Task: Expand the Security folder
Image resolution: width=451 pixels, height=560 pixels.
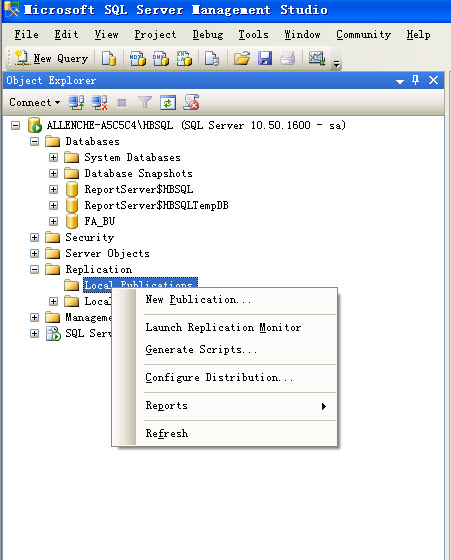Action: click(34, 238)
